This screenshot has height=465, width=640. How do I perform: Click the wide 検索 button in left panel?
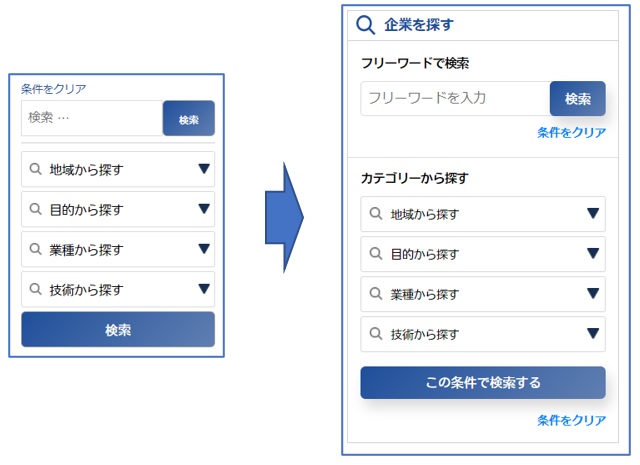(118, 329)
